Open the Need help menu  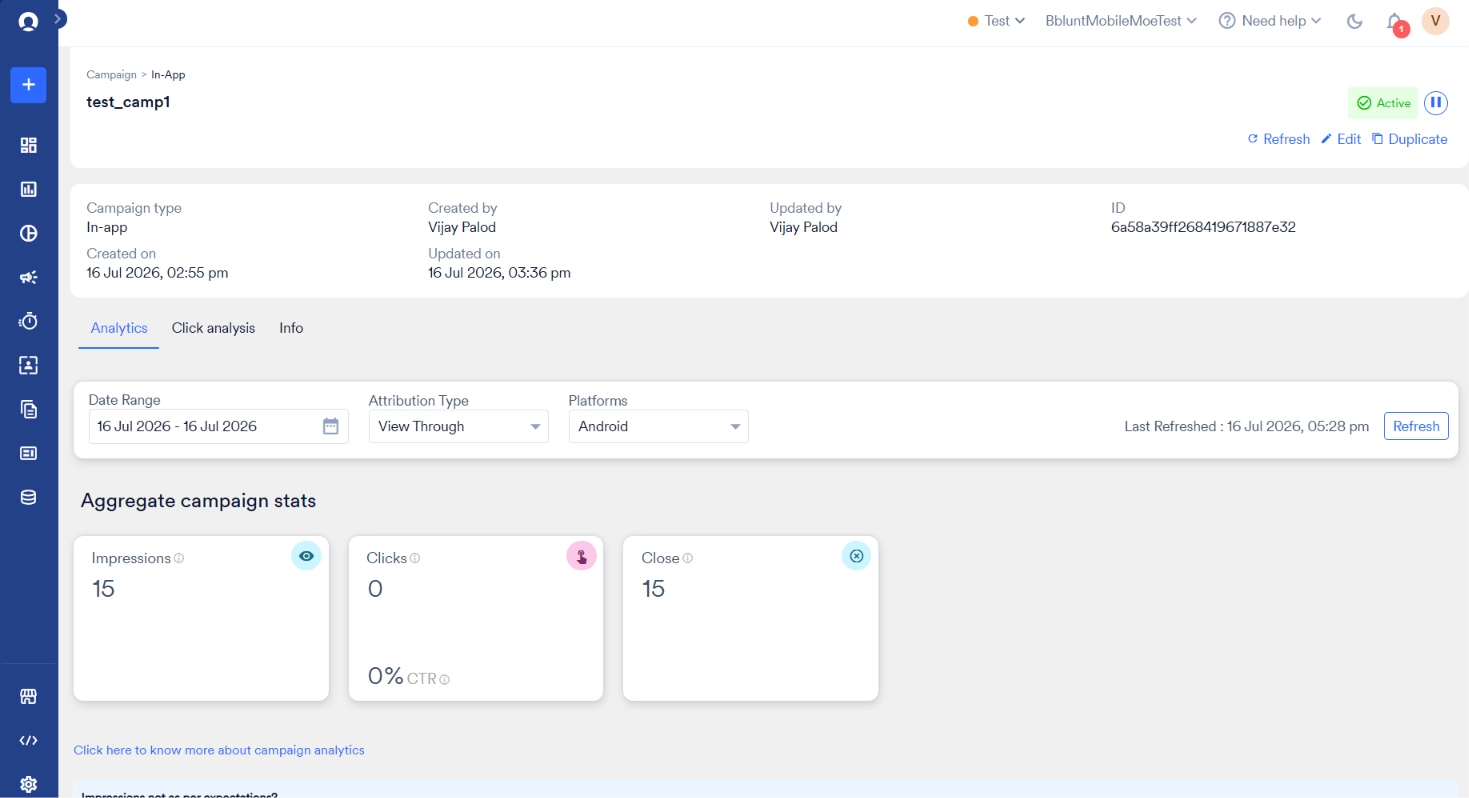[x=1270, y=21]
